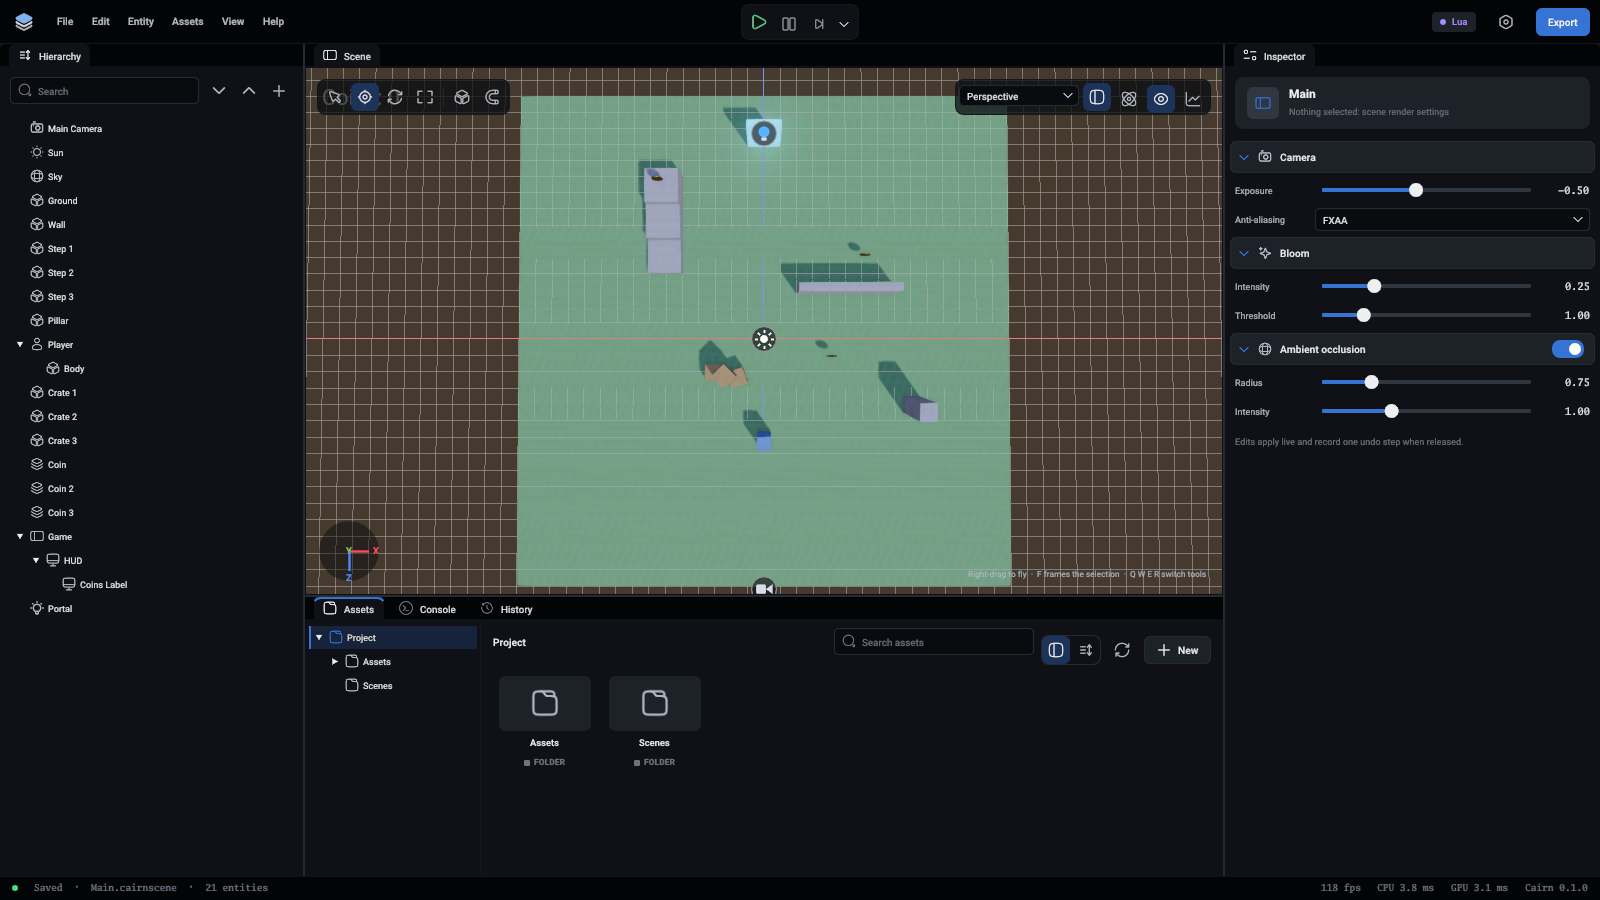The height and width of the screenshot is (900, 1600).
Task: Refresh the assets browser
Action: (x=1122, y=650)
